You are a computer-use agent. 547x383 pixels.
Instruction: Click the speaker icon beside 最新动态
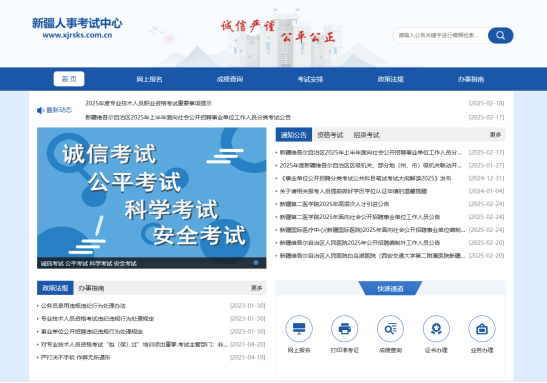40,110
